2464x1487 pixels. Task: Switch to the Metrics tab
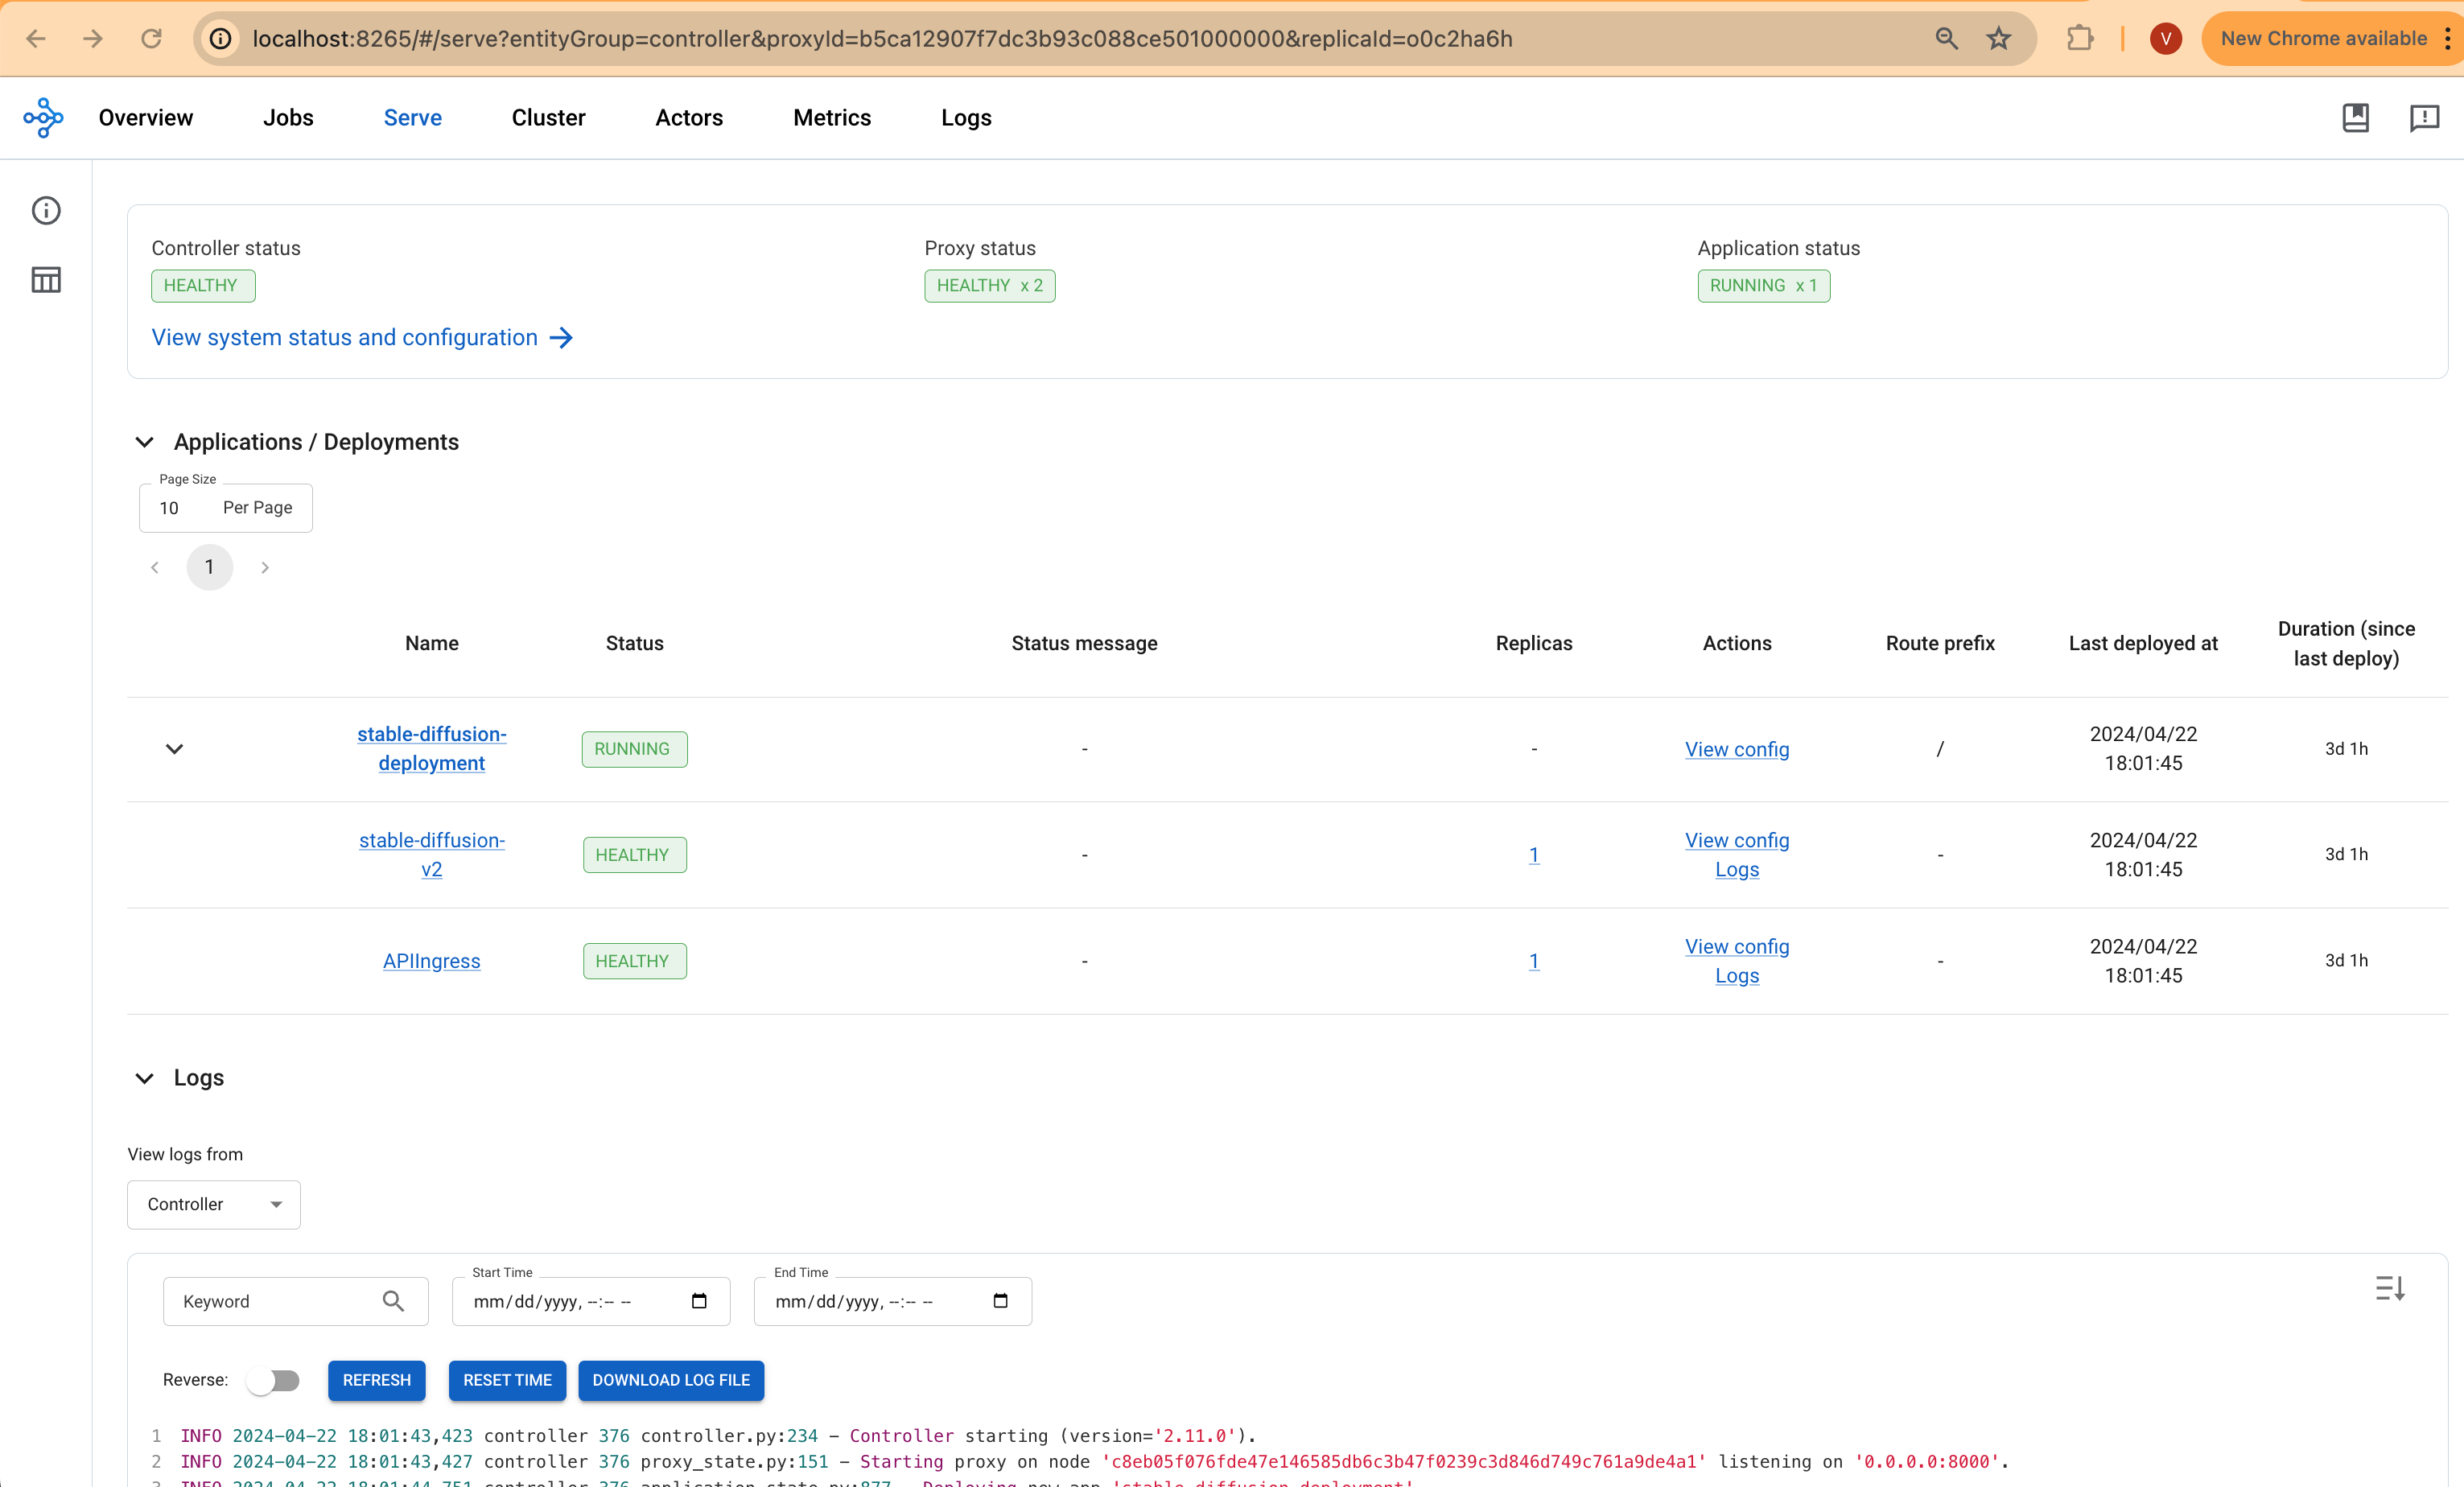[831, 117]
